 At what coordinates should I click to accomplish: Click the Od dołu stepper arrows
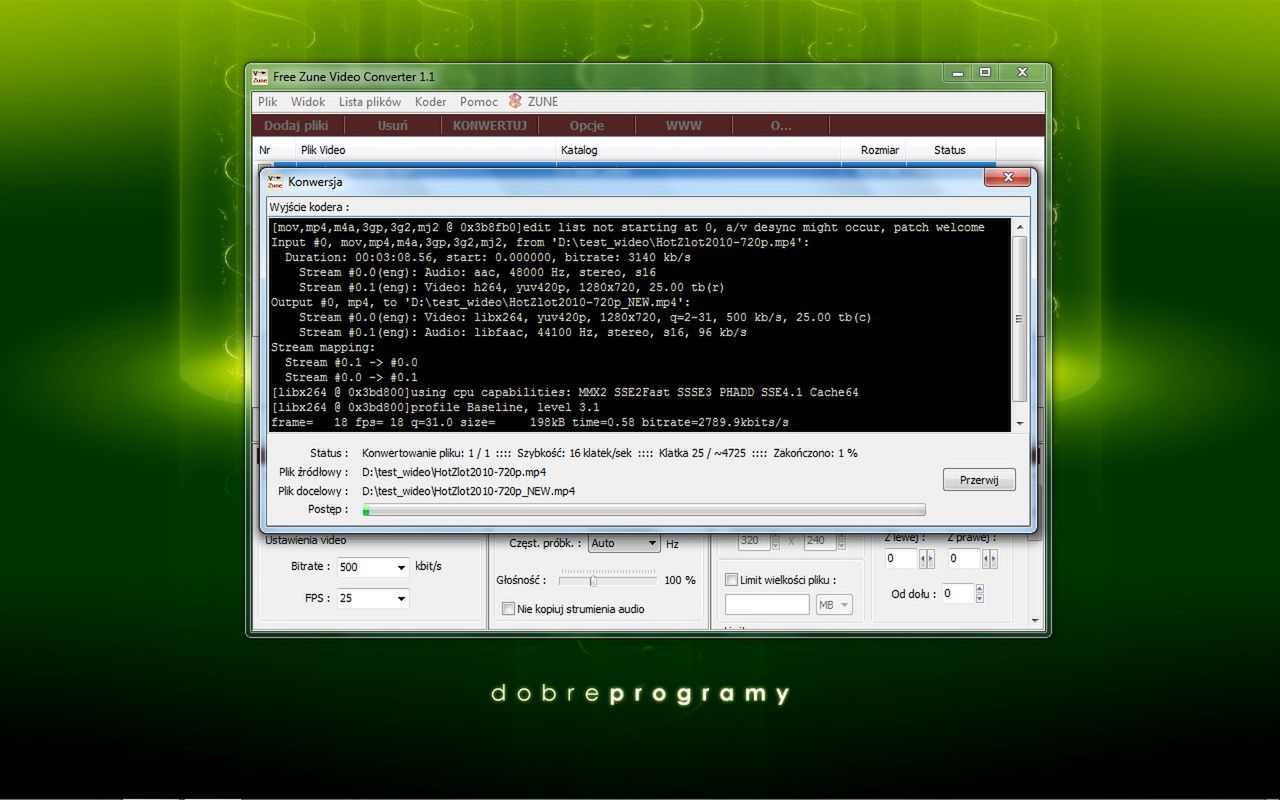pyautogui.click(x=979, y=593)
